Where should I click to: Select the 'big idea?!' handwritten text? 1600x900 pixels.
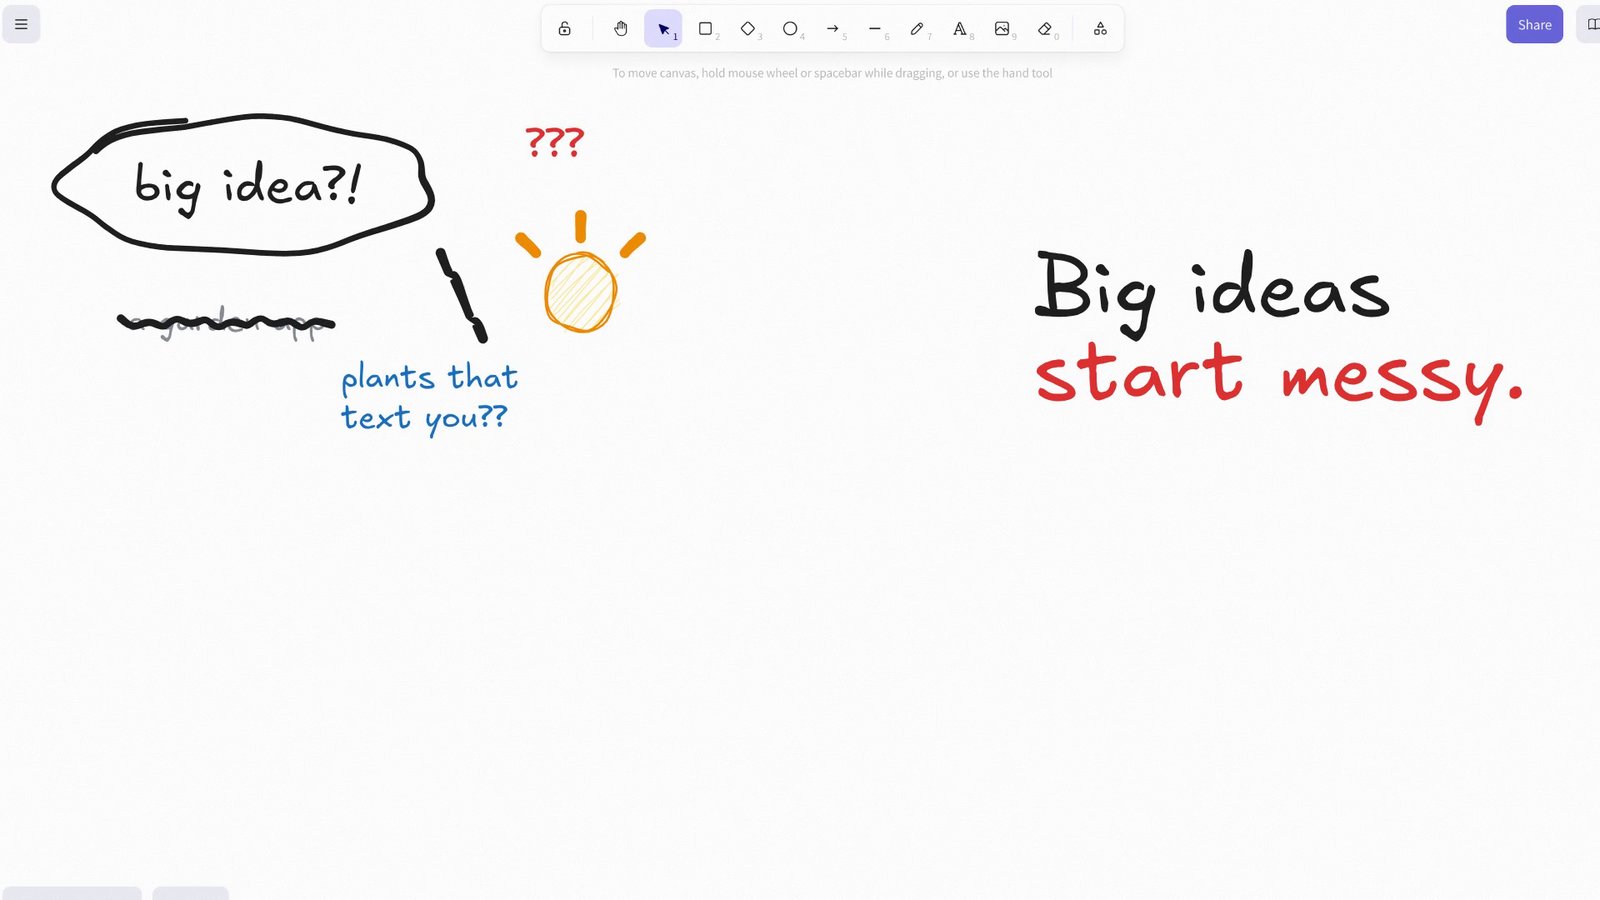247,187
